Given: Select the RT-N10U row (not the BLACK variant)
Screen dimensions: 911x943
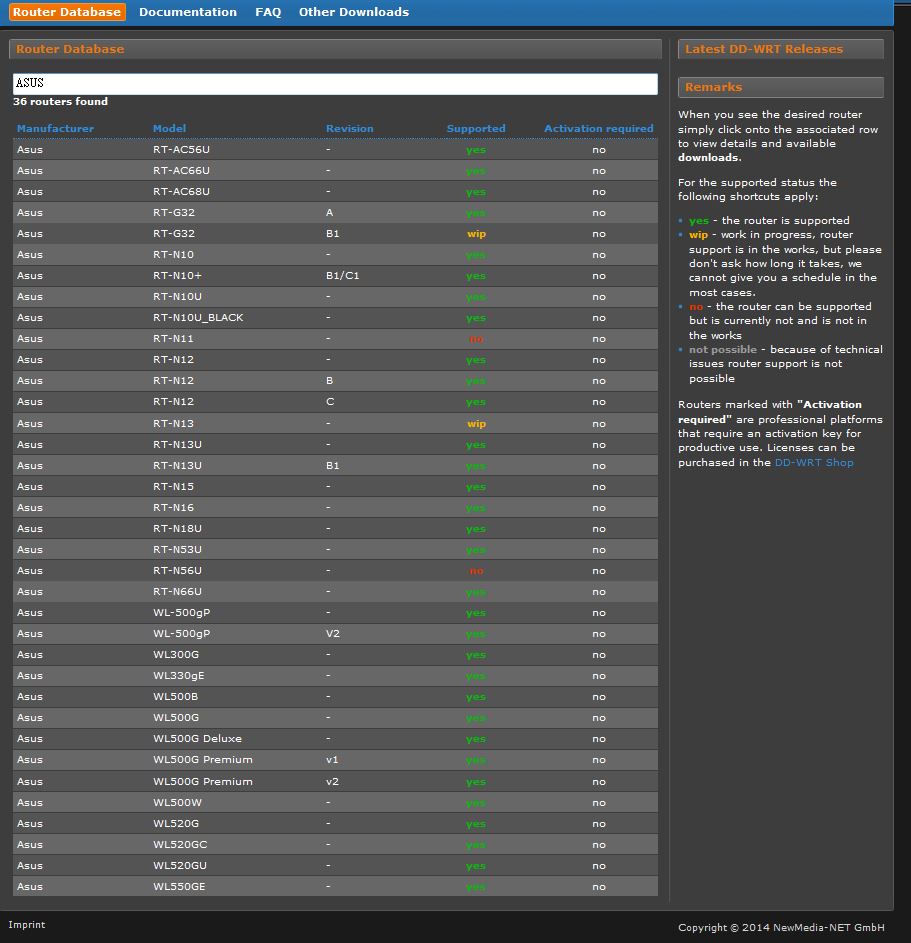Looking at the screenshot, I should pyautogui.click(x=335, y=297).
